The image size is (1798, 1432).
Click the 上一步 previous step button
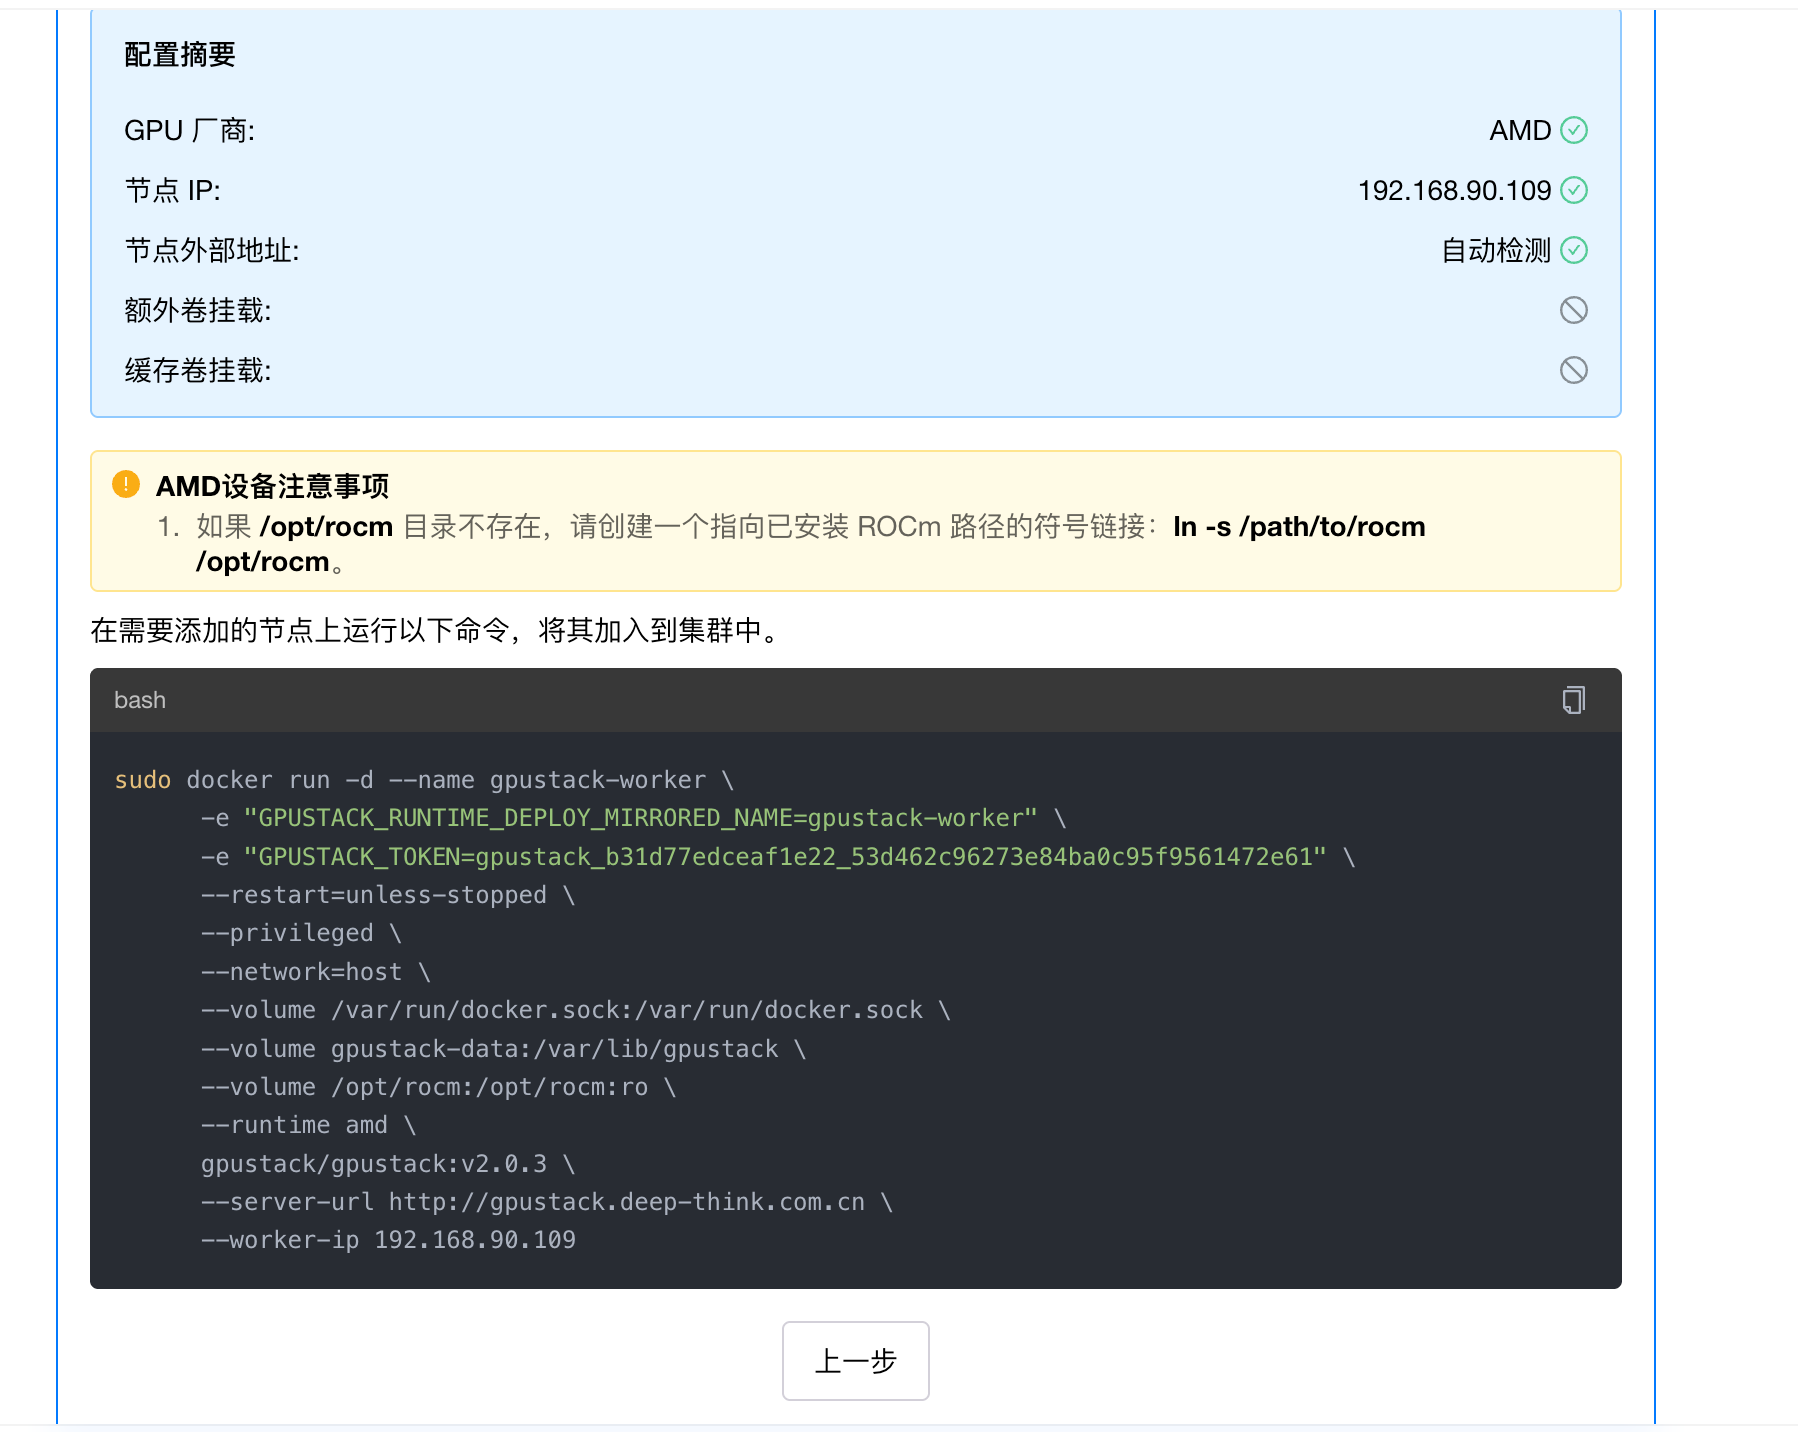(856, 1361)
